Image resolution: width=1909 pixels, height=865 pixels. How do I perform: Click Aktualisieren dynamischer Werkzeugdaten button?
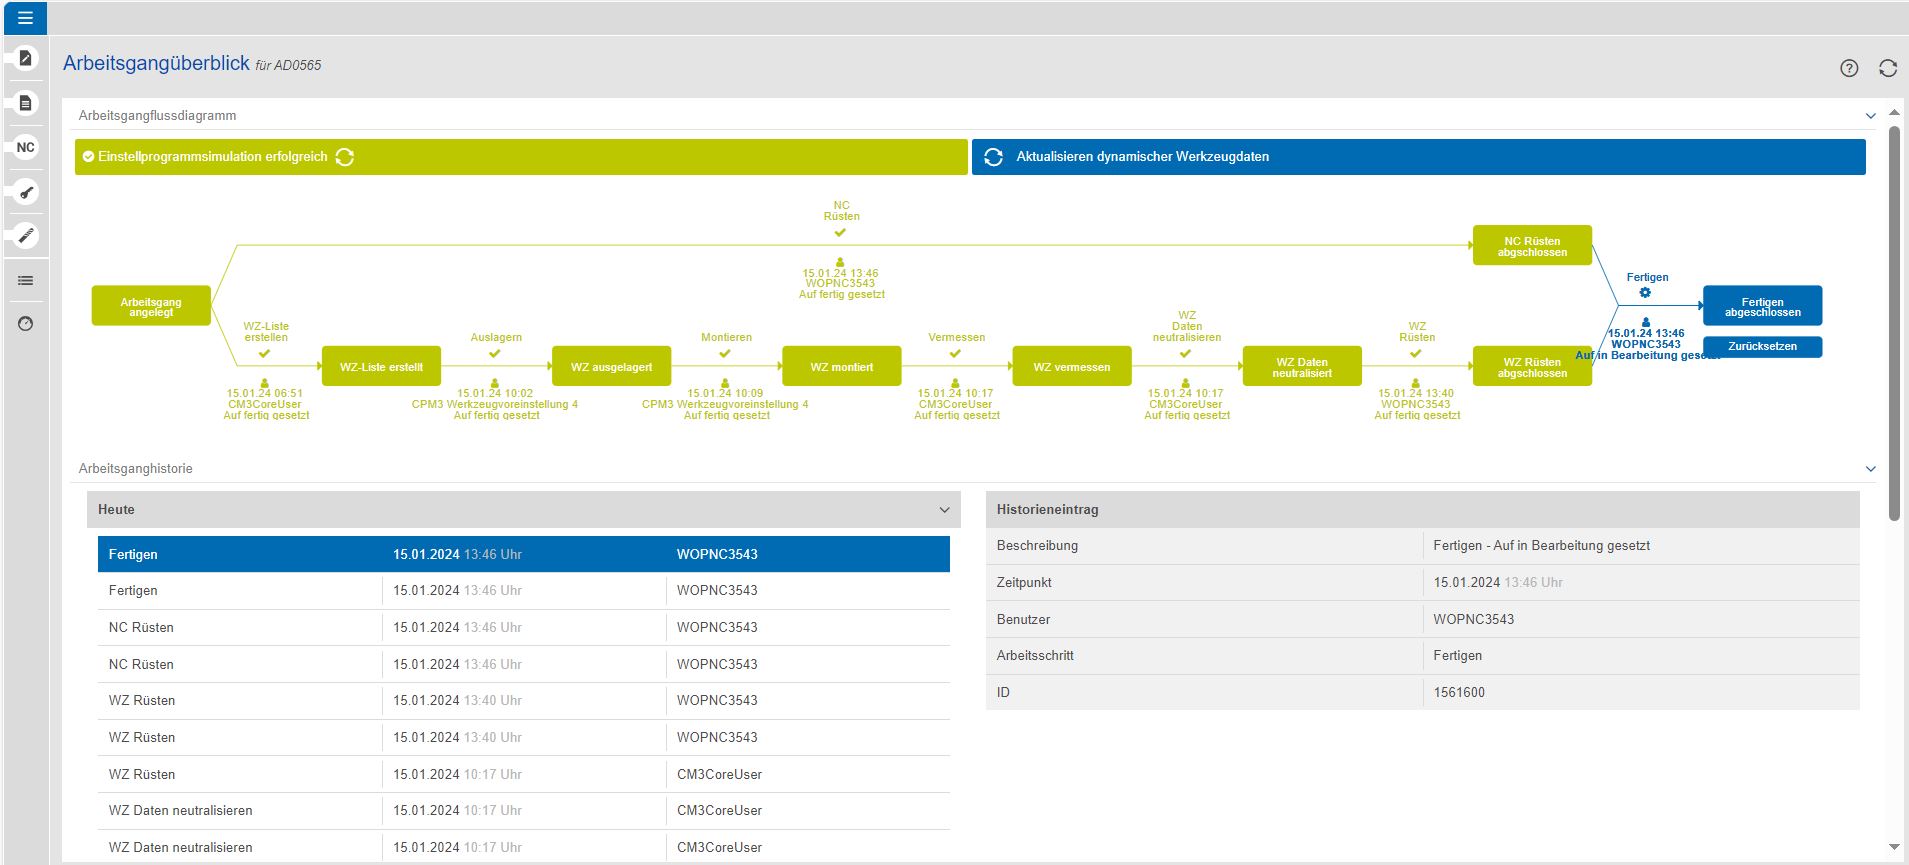[x=1418, y=157]
